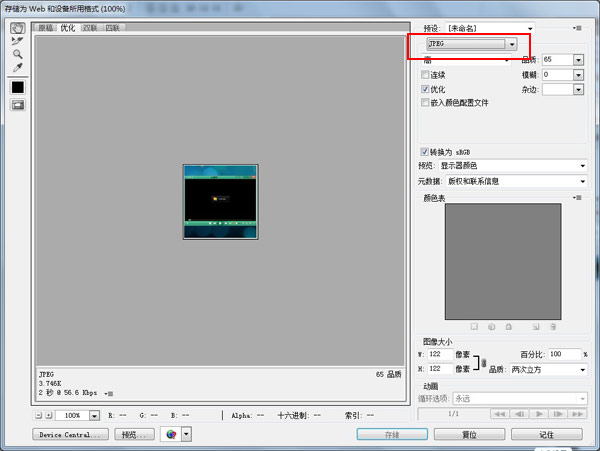This screenshot has width=600, height=451.
Task: Click the play animation button
Action: [539, 414]
